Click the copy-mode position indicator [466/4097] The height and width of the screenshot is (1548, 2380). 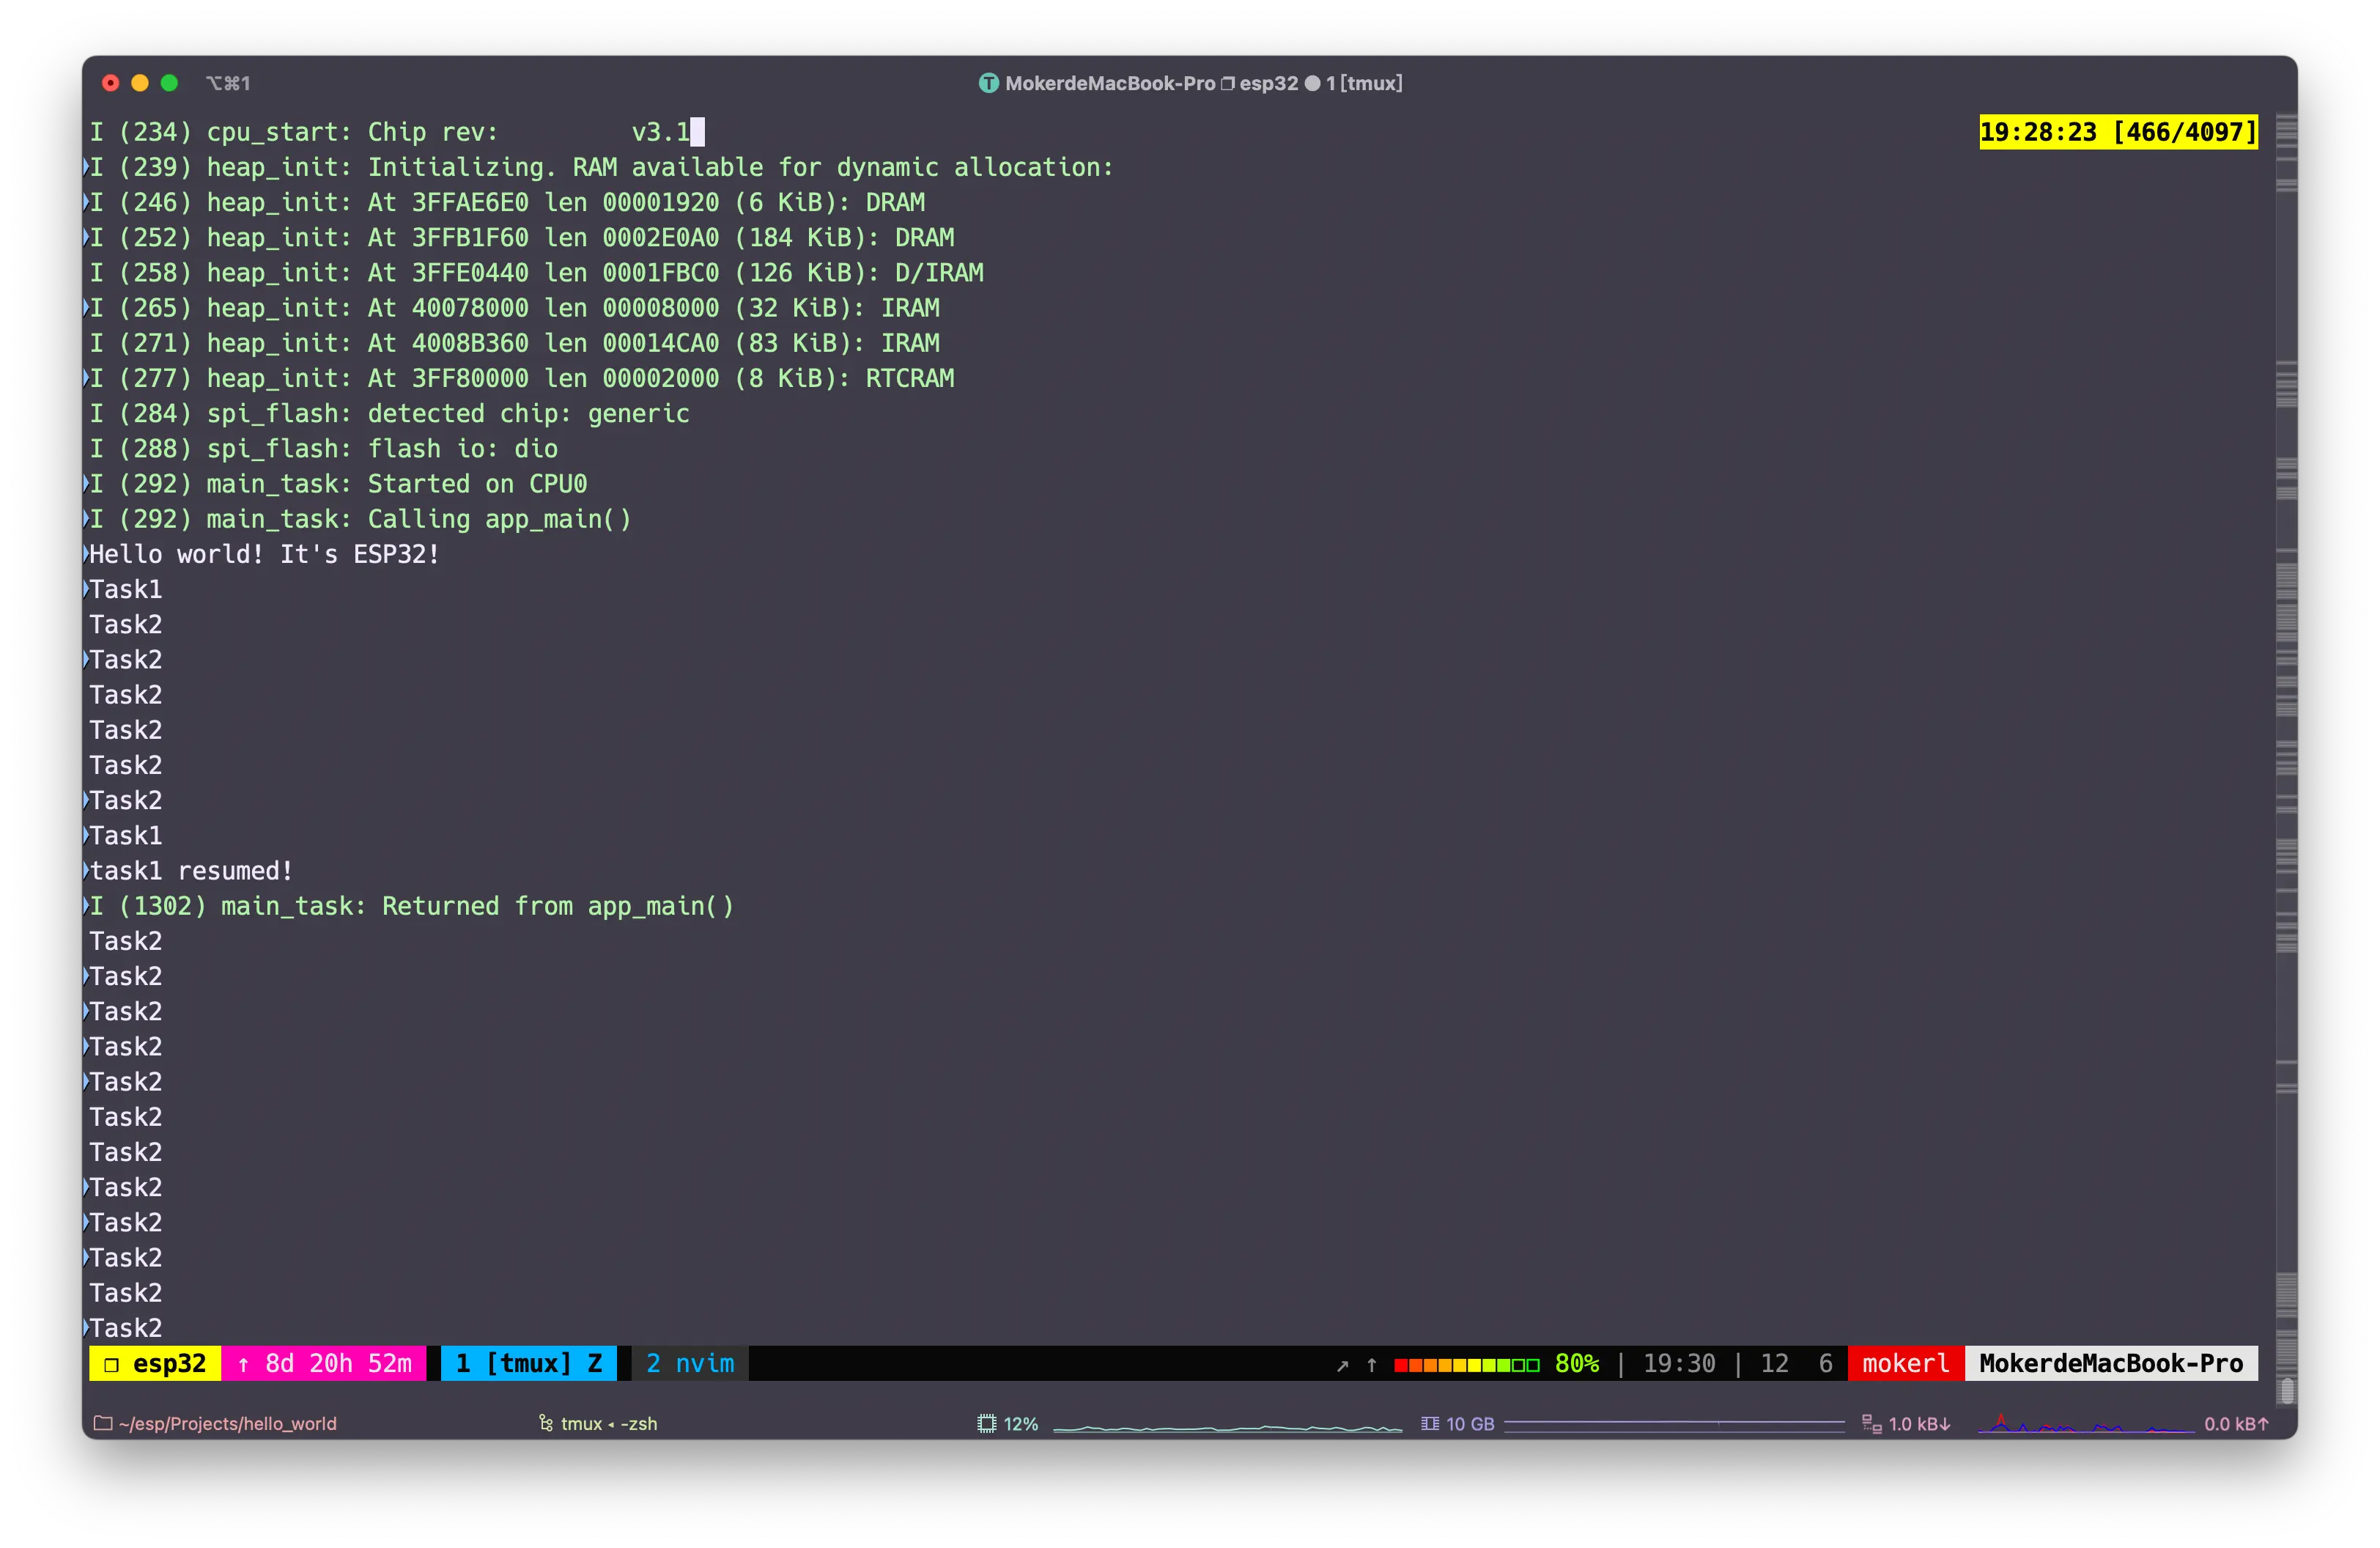tap(2185, 132)
